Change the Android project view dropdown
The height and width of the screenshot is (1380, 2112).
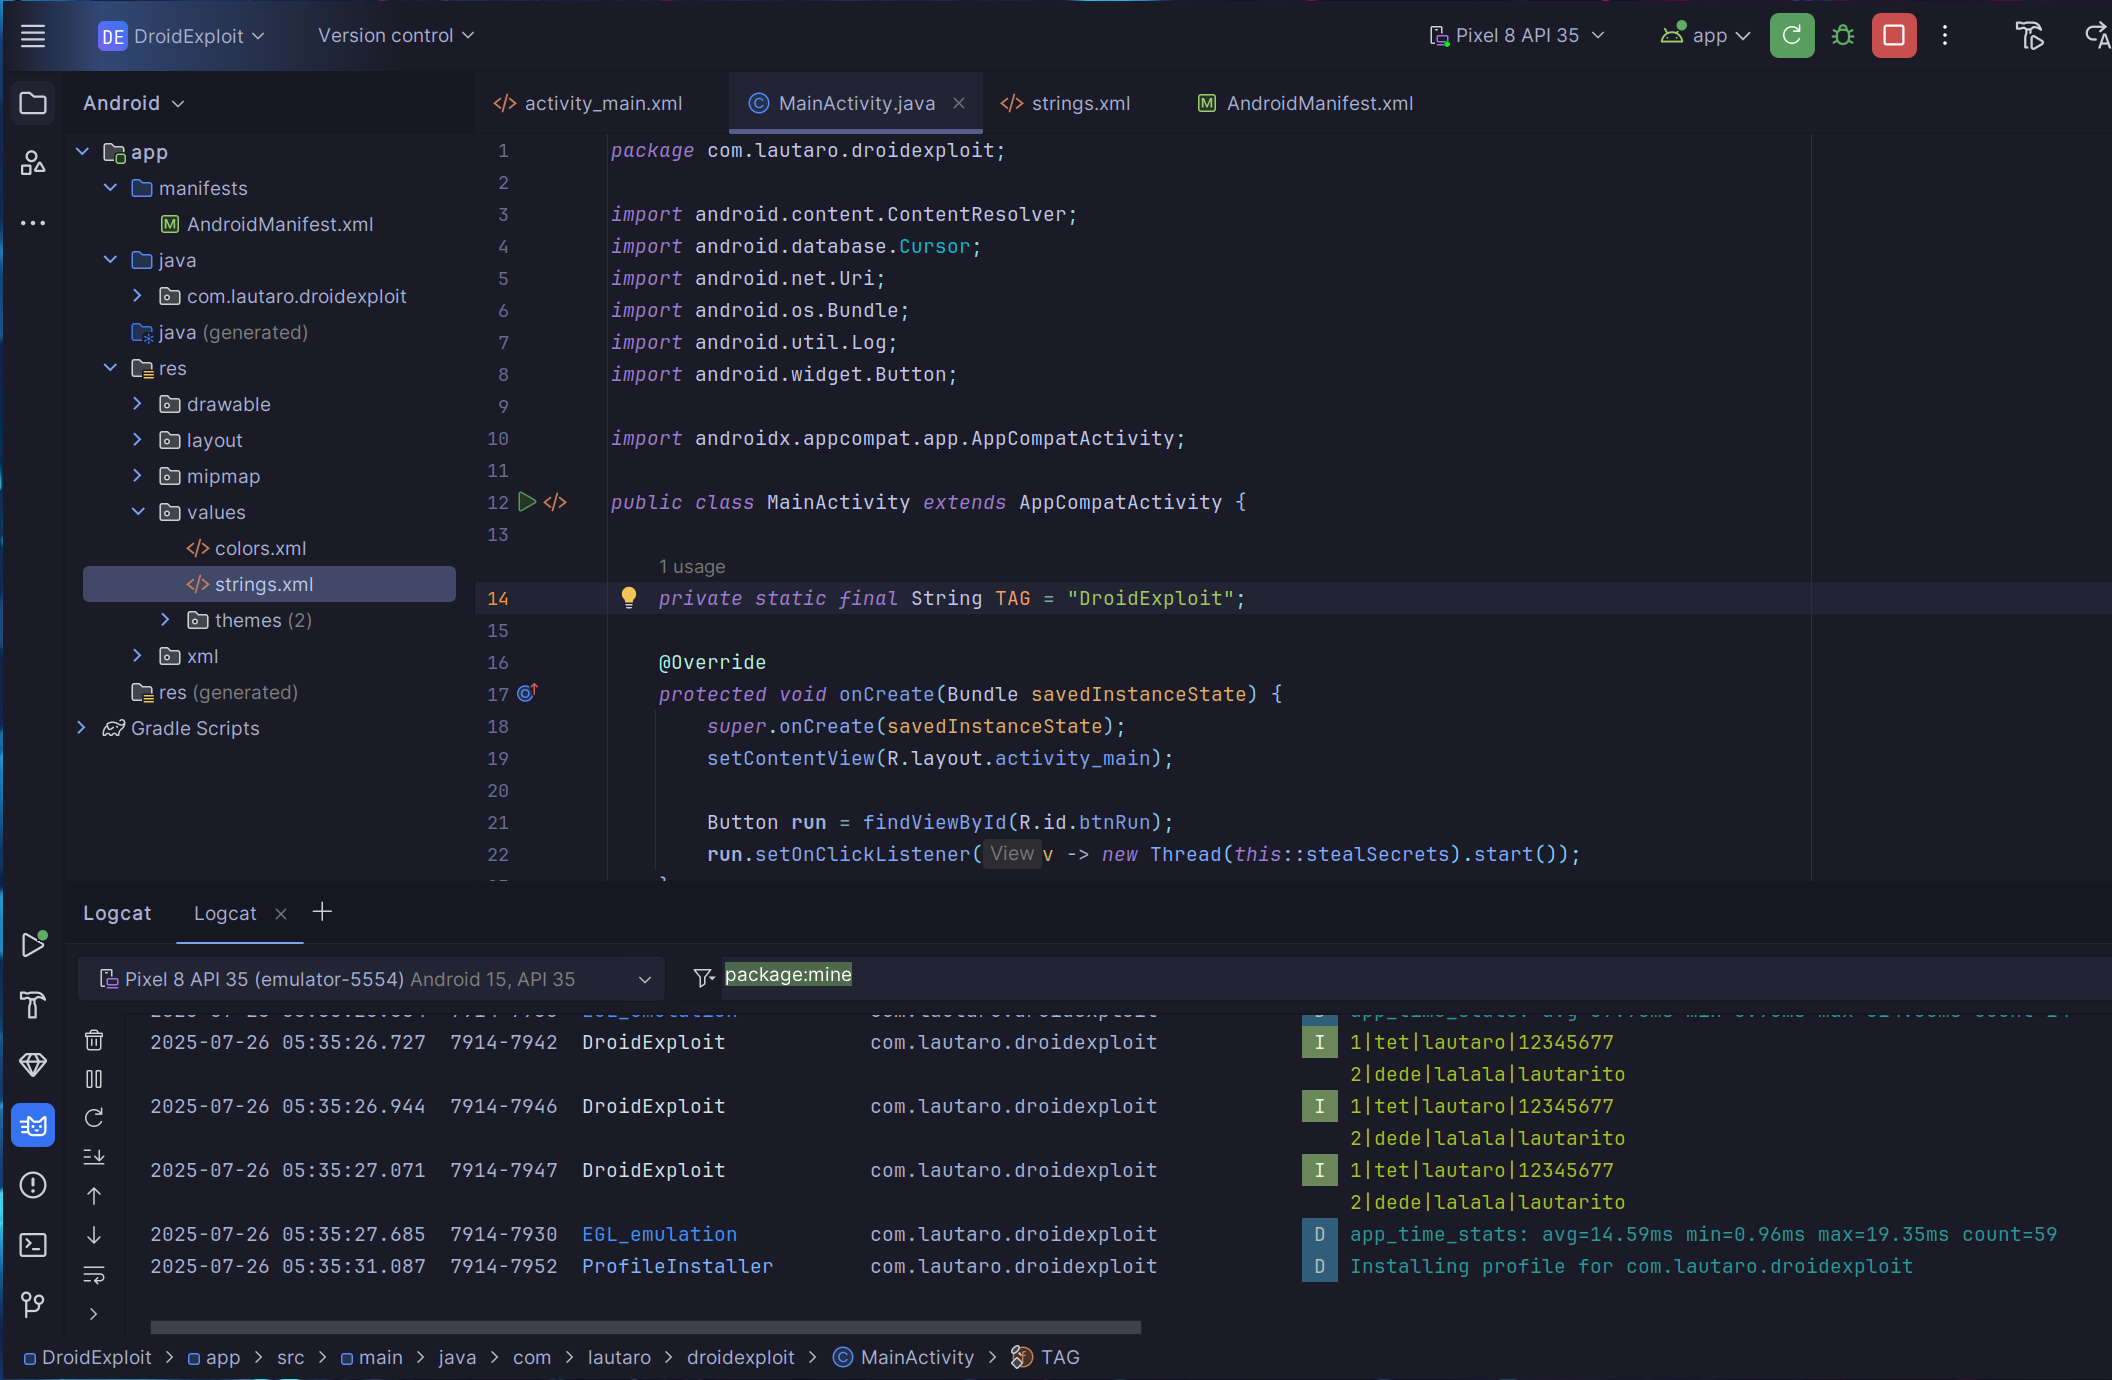coord(134,103)
